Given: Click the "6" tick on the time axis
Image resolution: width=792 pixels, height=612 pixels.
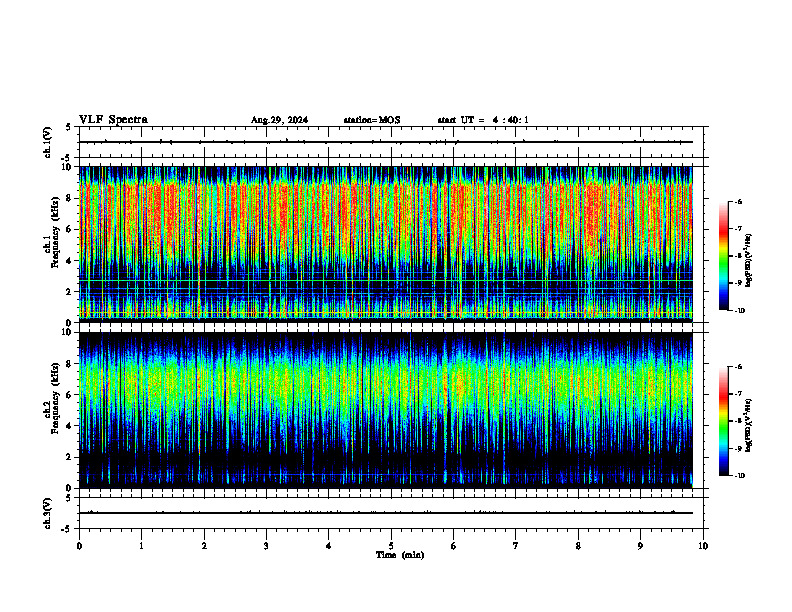Looking at the screenshot, I should pos(454,546).
